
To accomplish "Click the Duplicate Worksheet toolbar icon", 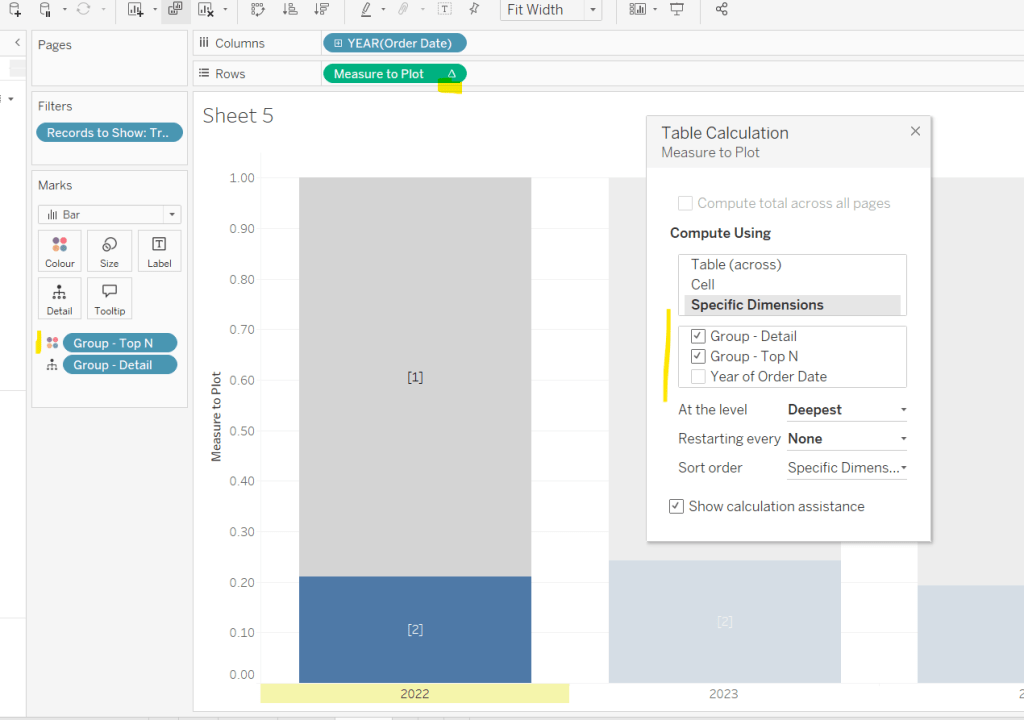I will coord(175,10).
